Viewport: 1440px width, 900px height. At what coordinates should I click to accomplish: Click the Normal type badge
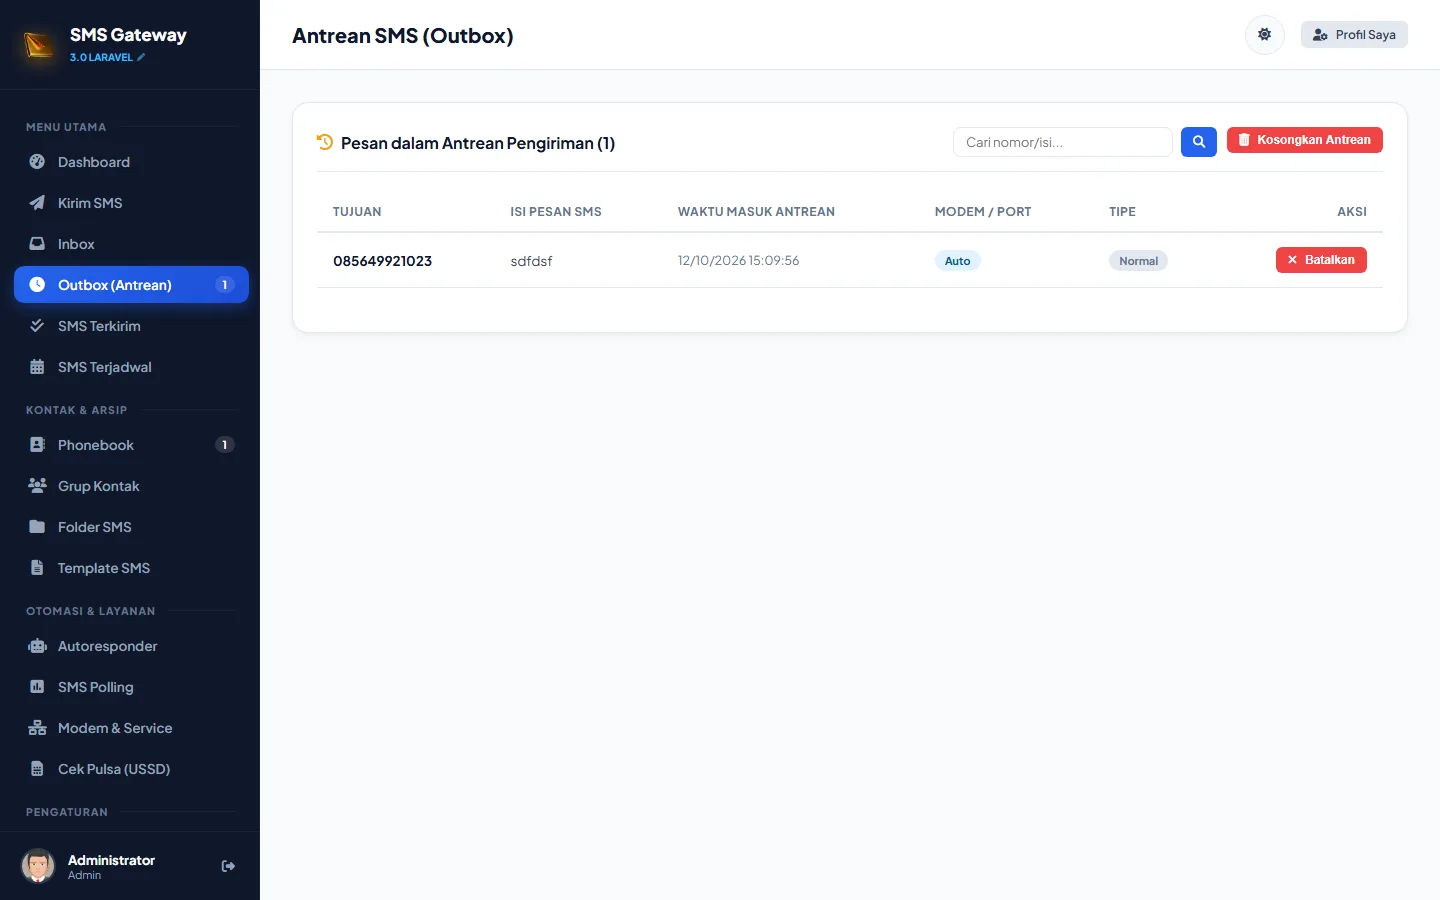(1138, 261)
